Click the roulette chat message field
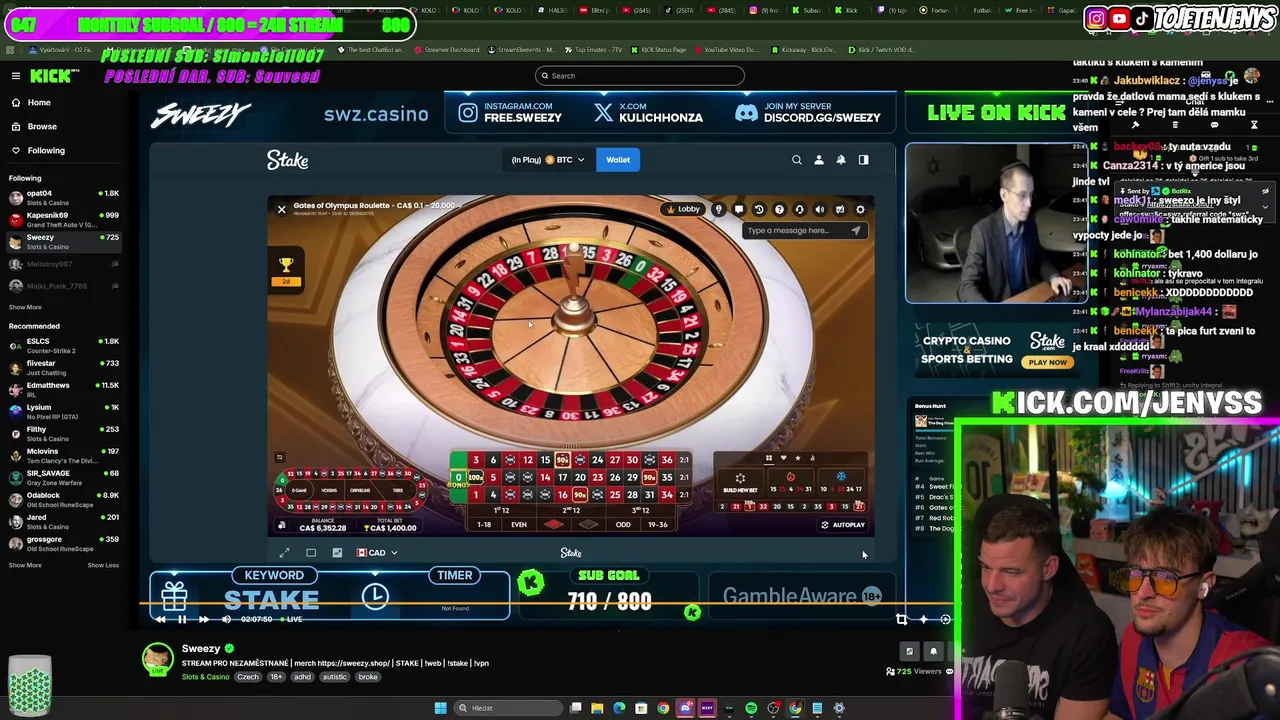Screen dimensions: 1280x720 tap(804, 230)
